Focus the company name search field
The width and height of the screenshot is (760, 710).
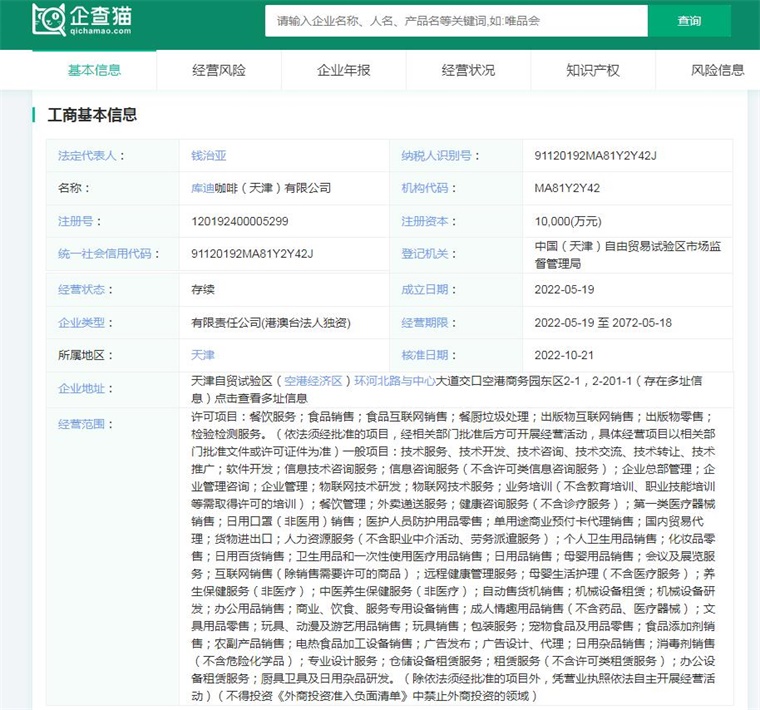(x=456, y=21)
